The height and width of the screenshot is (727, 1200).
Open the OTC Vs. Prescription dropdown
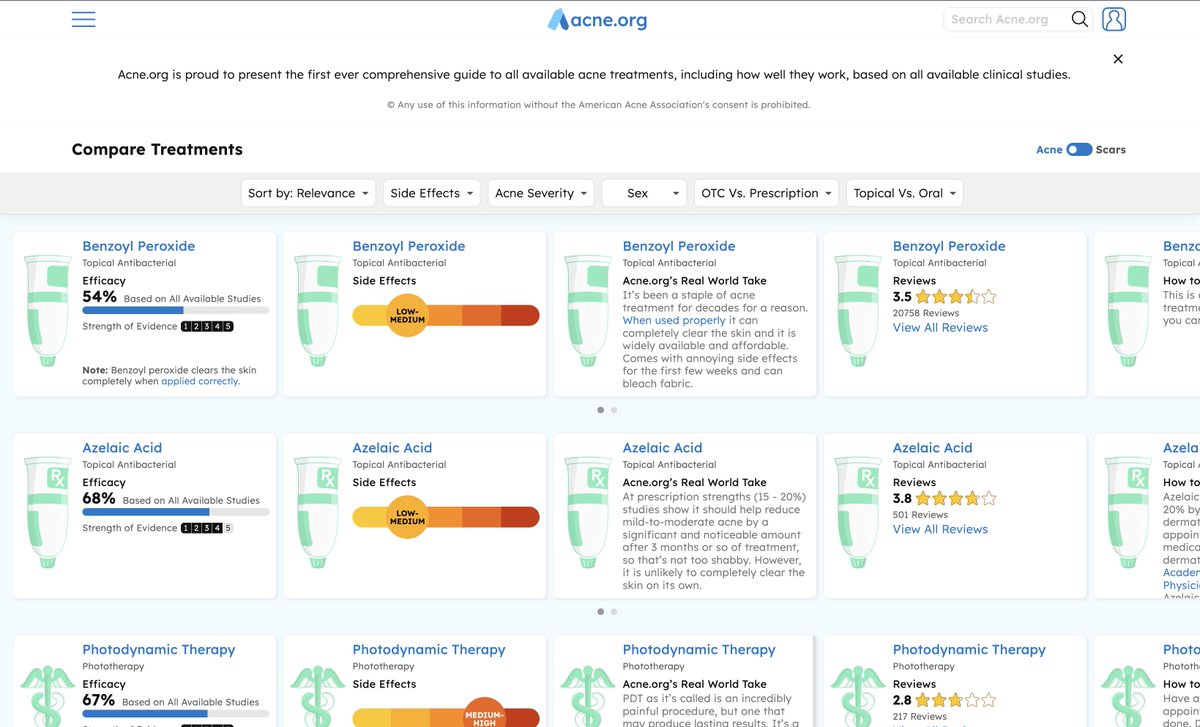tap(766, 192)
